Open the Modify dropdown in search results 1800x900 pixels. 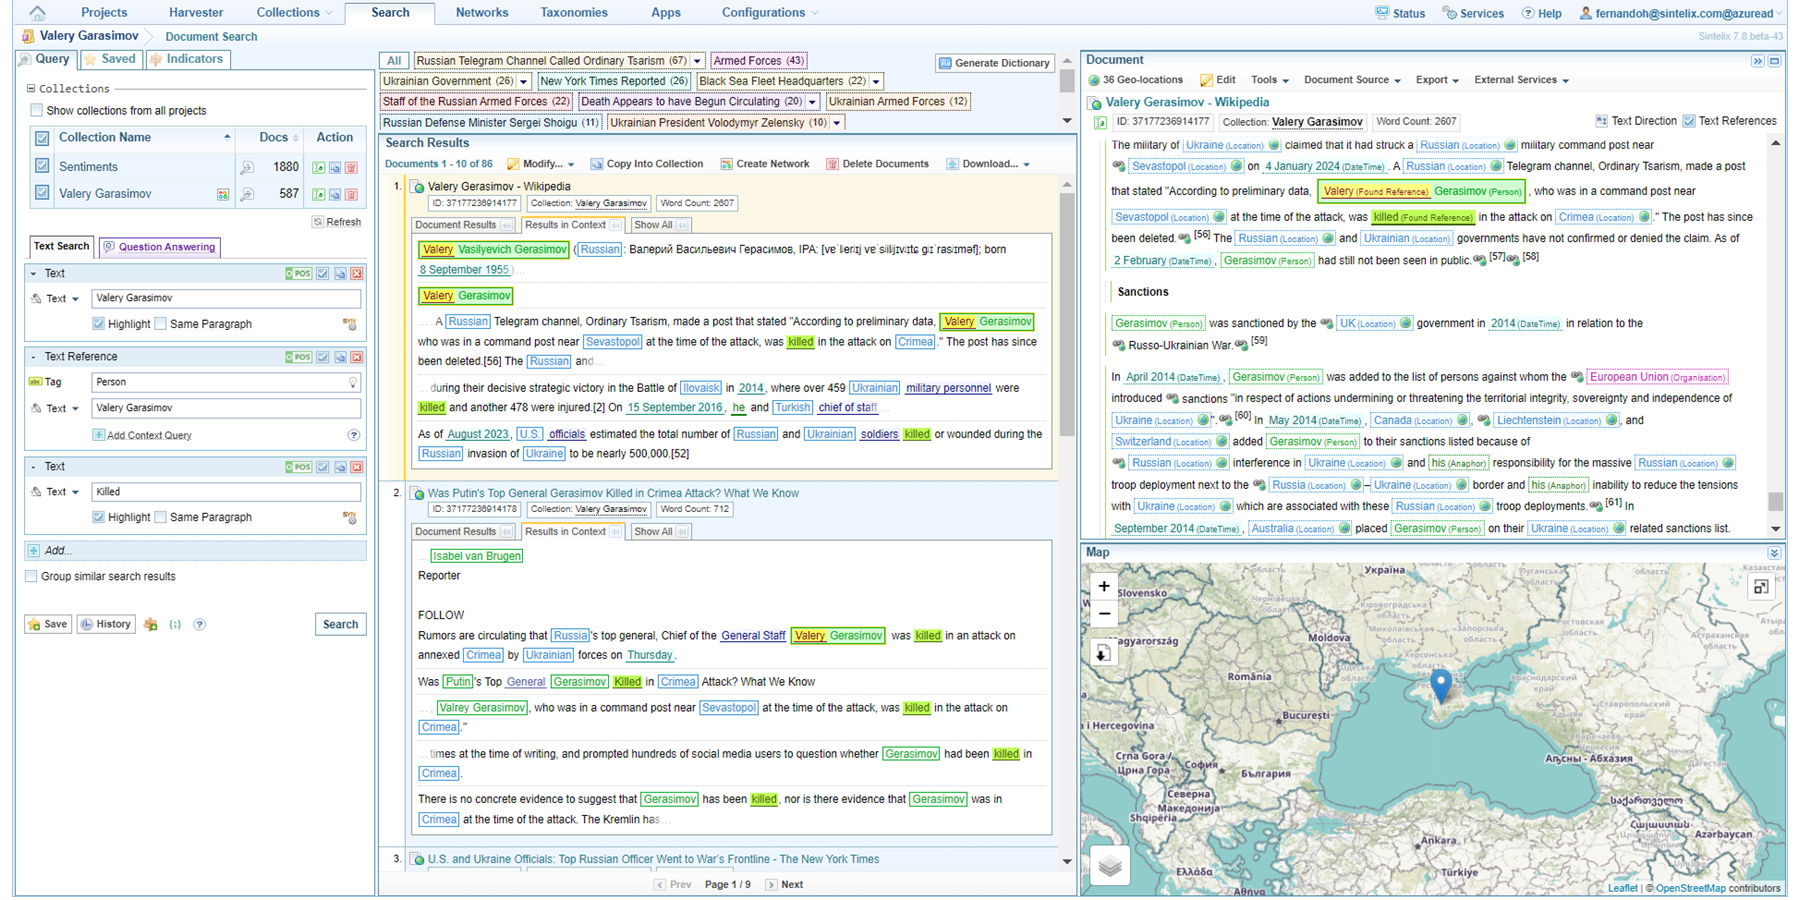pyautogui.click(x=541, y=164)
